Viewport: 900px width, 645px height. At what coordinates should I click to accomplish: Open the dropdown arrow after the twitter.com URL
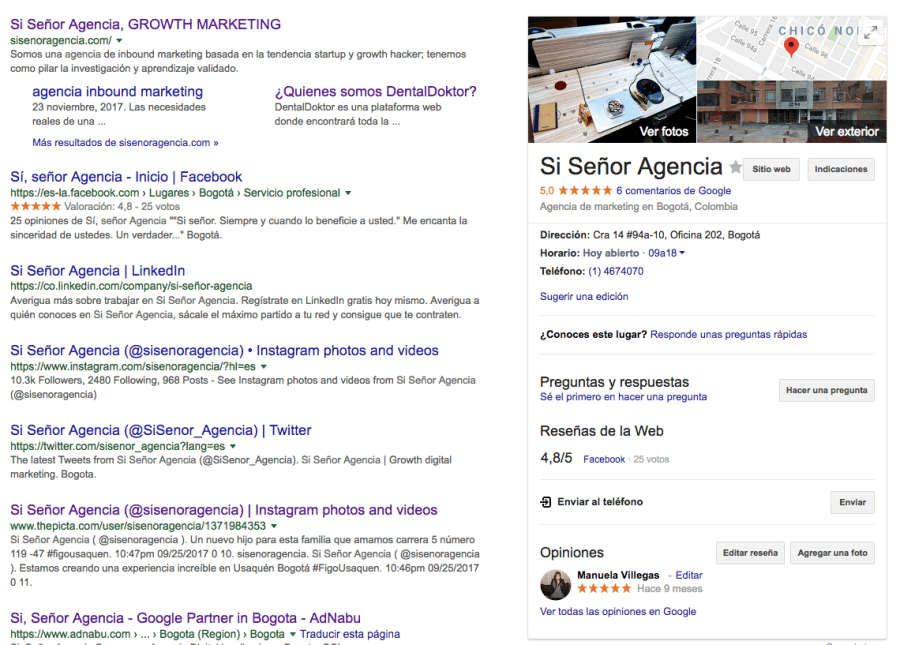pyautogui.click(x=233, y=446)
